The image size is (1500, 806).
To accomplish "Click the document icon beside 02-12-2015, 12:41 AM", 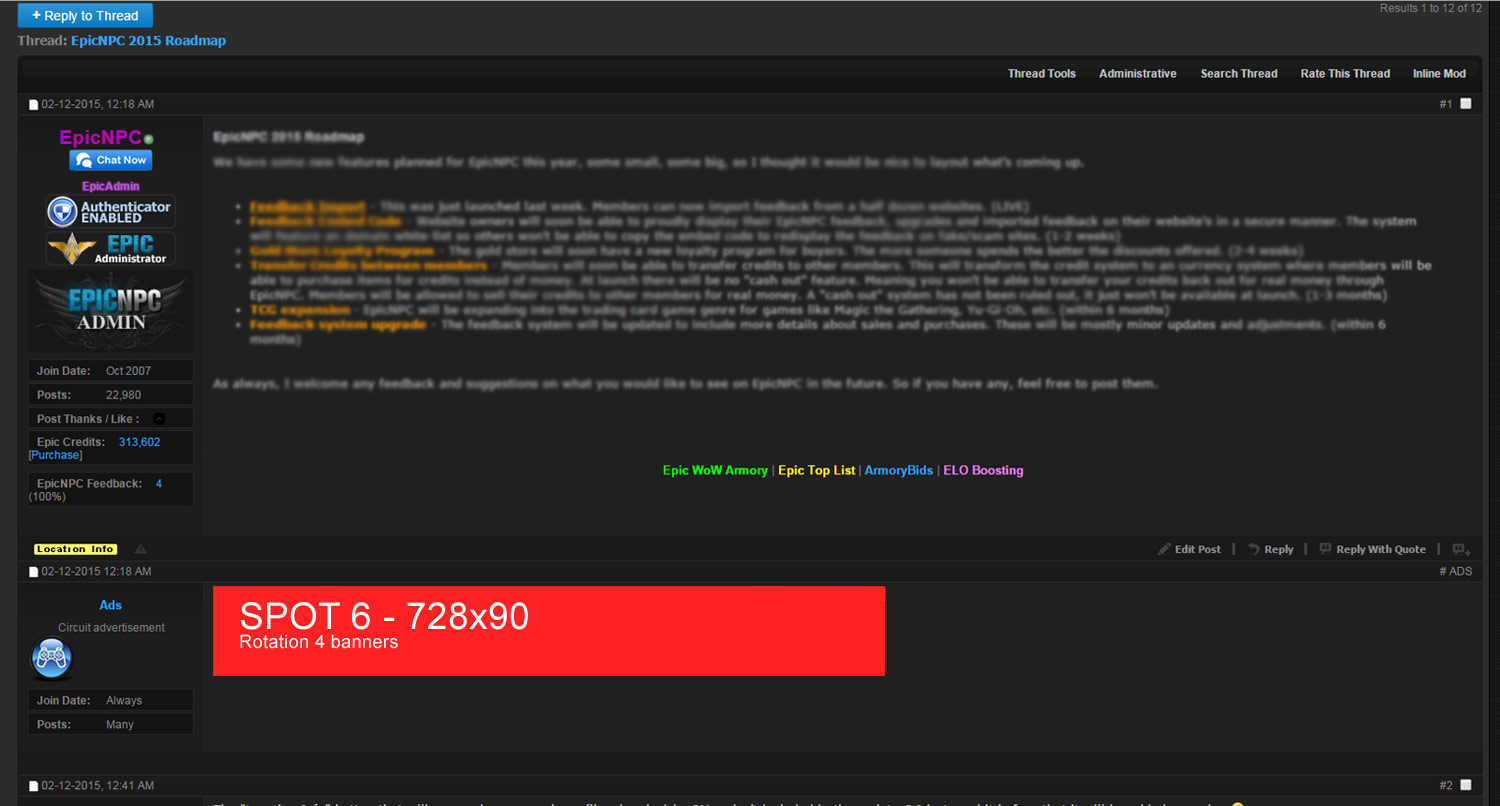I will click(x=33, y=786).
